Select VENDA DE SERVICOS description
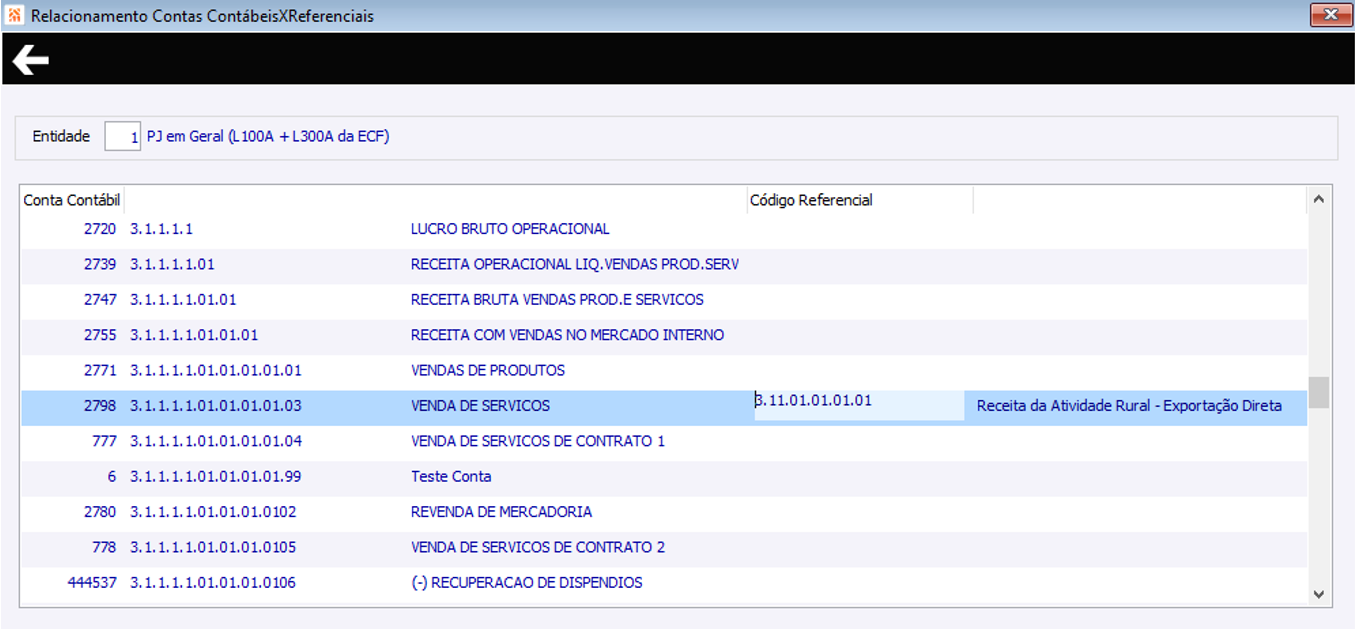The image size is (1355, 629). click(480, 406)
